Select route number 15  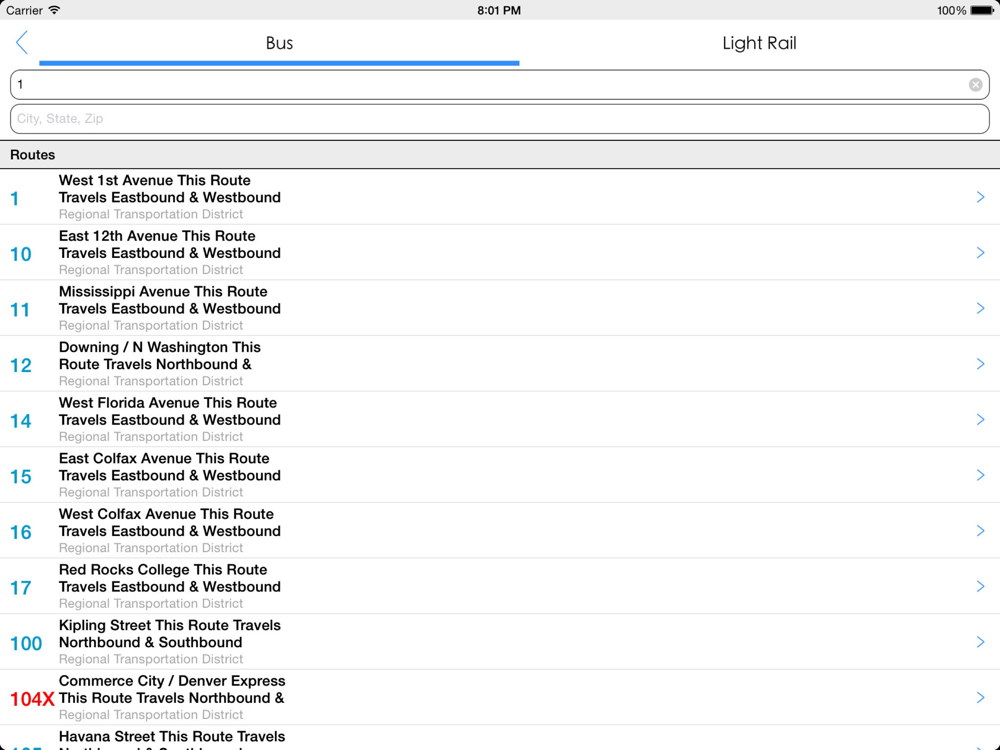point(20,476)
